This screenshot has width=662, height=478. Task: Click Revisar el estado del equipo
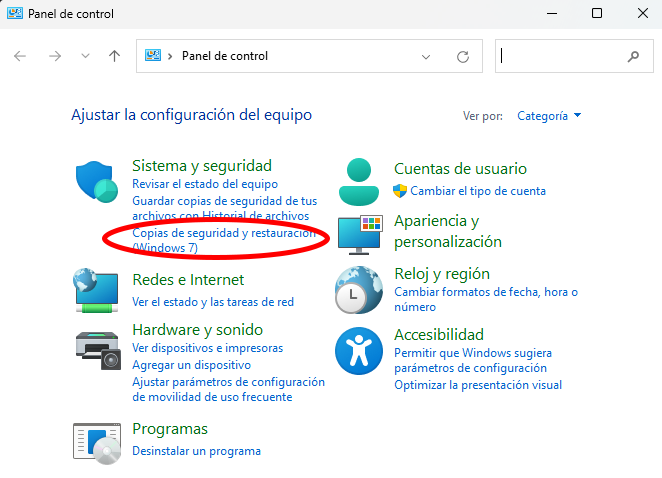(x=205, y=184)
